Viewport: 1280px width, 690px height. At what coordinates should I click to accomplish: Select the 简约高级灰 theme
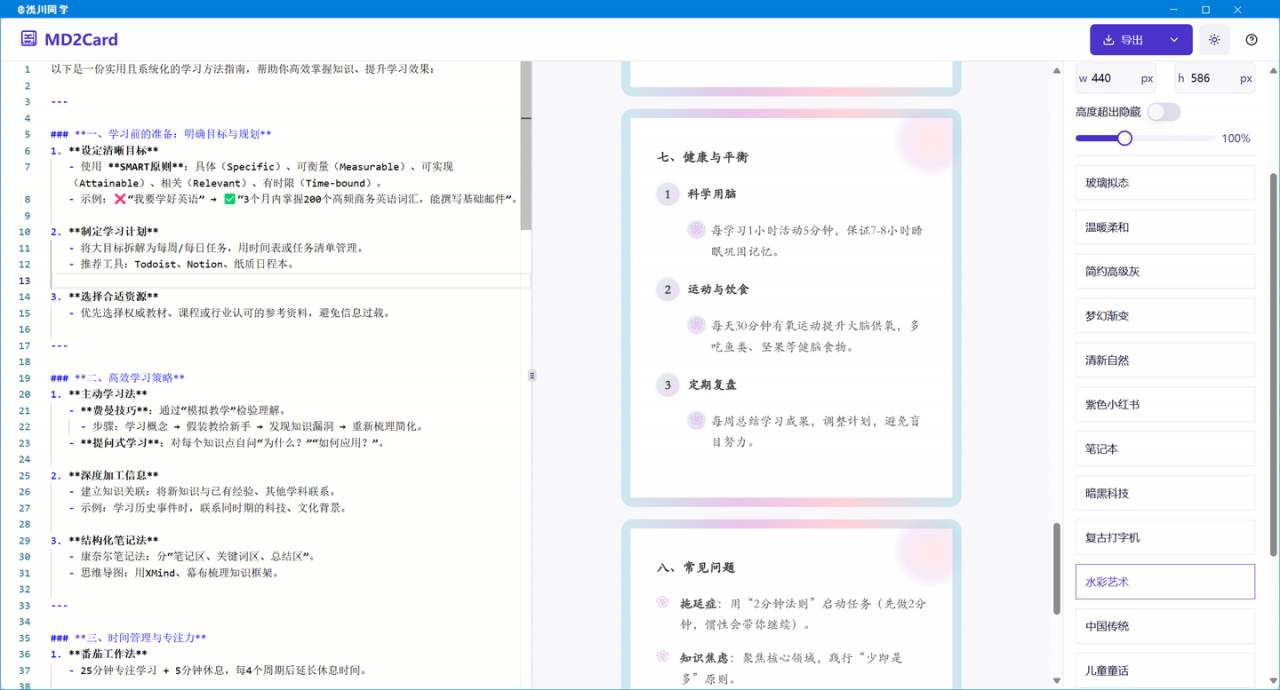point(1165,271)
